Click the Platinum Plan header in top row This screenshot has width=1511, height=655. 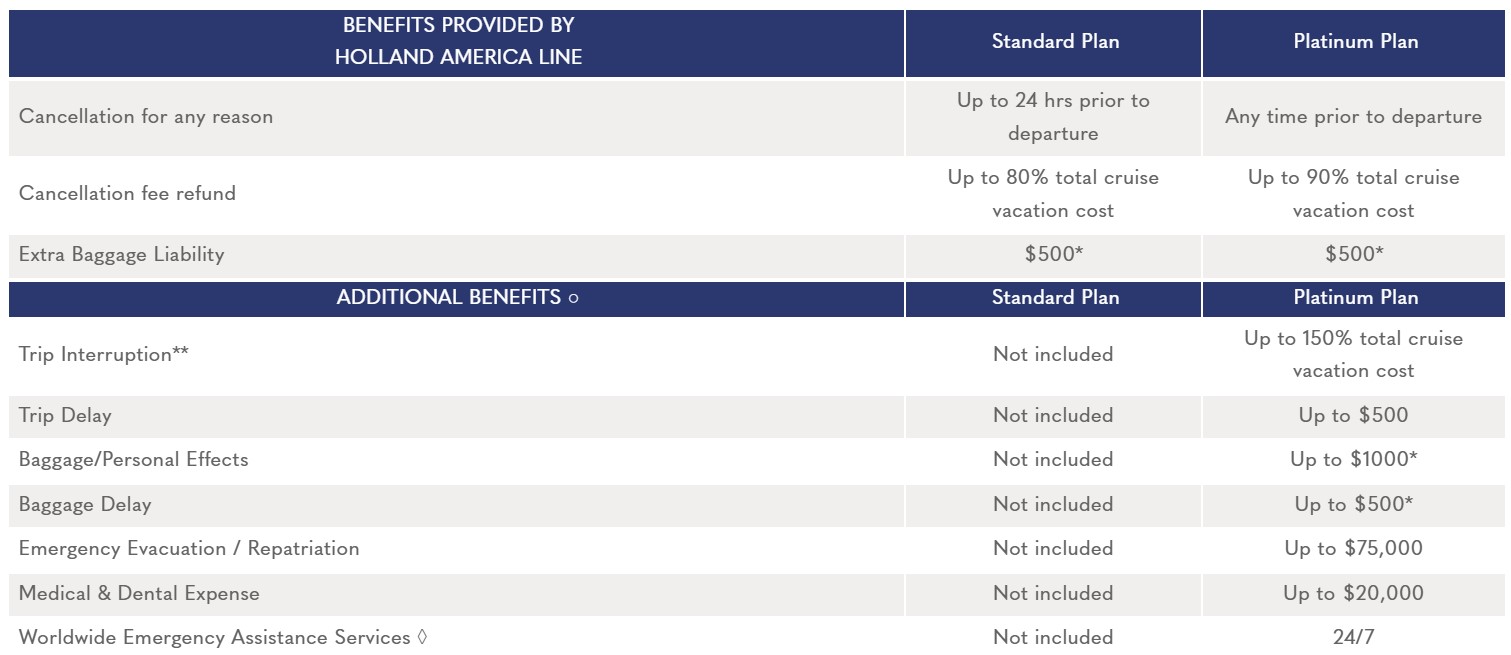1355,42
